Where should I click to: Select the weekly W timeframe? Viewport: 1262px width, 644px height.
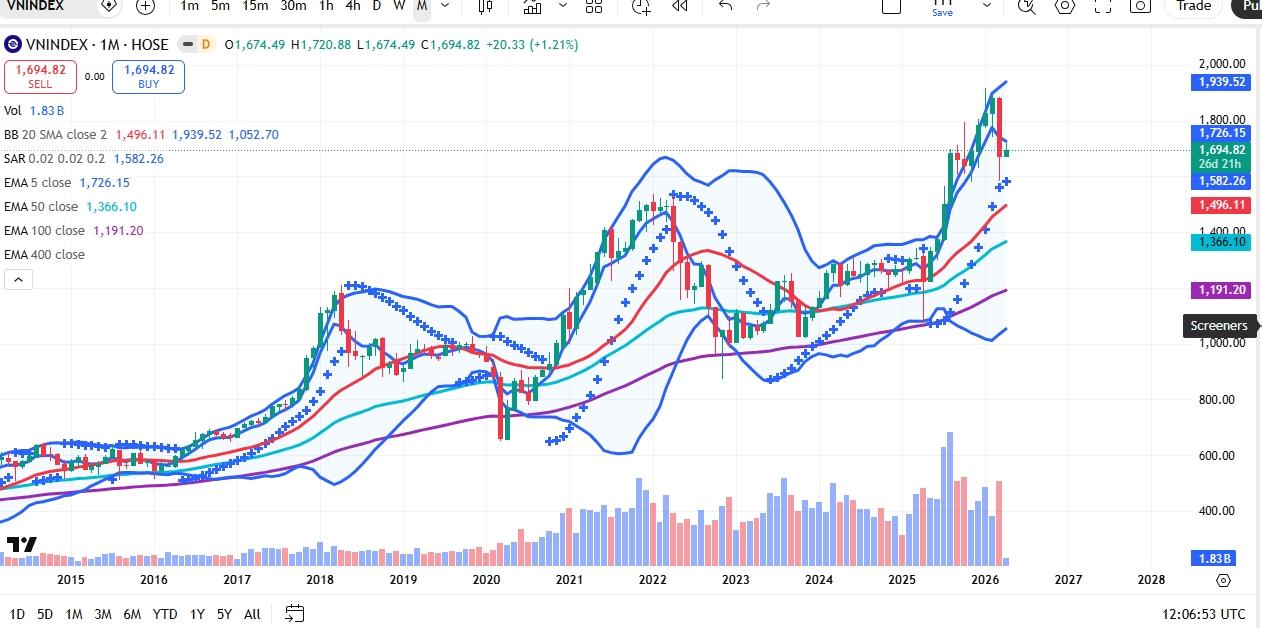click(399, 6)
